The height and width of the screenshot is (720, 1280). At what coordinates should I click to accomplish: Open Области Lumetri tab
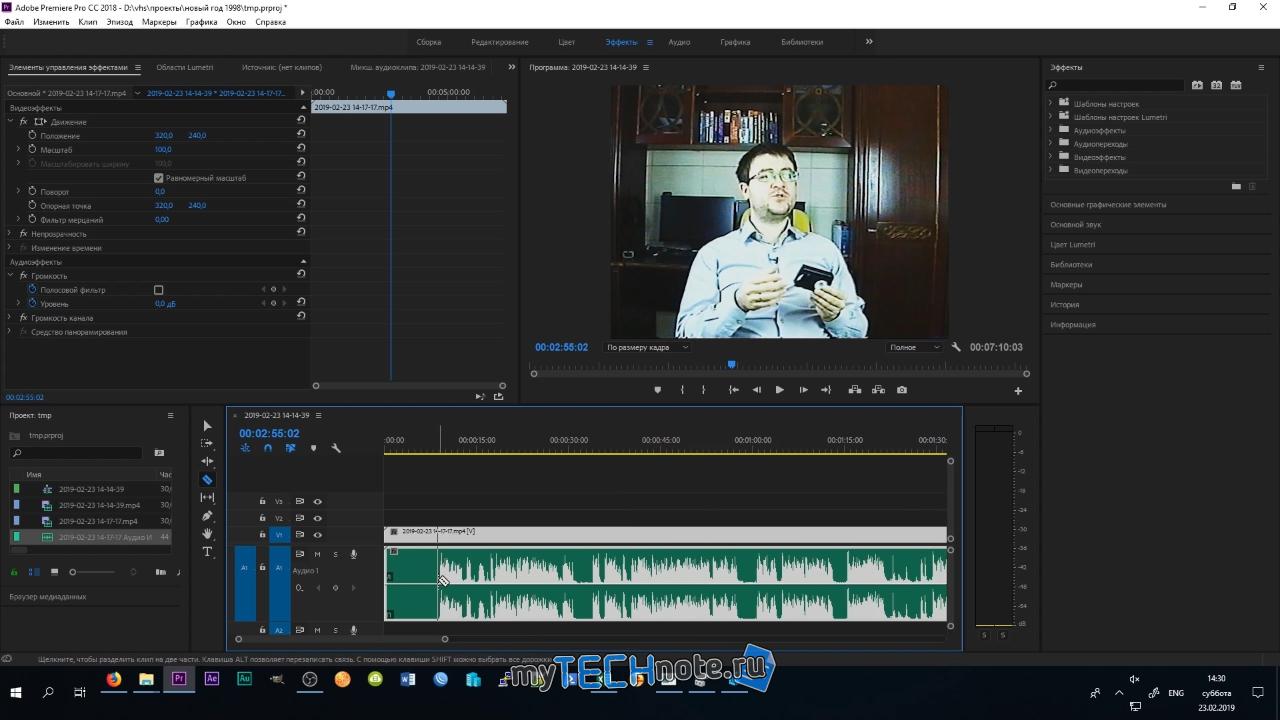pyautogui.click(x=185, y=67)
